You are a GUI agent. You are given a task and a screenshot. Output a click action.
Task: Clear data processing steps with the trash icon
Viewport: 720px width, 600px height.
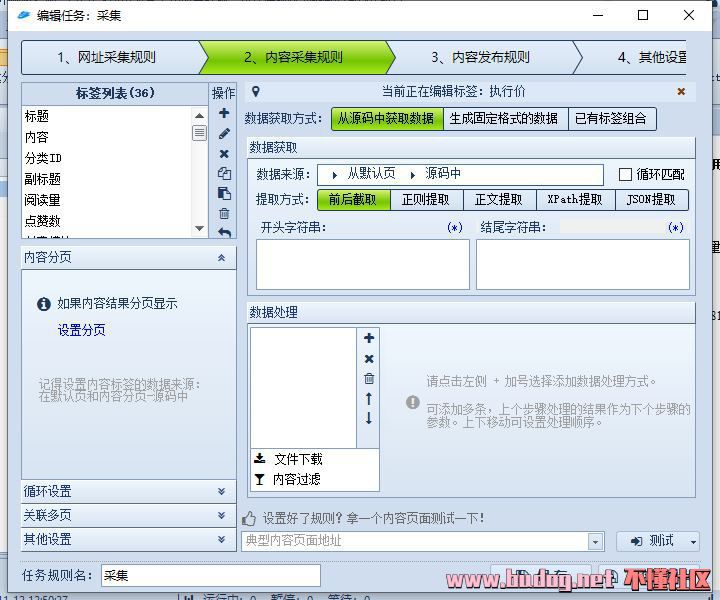click(369, 379)
